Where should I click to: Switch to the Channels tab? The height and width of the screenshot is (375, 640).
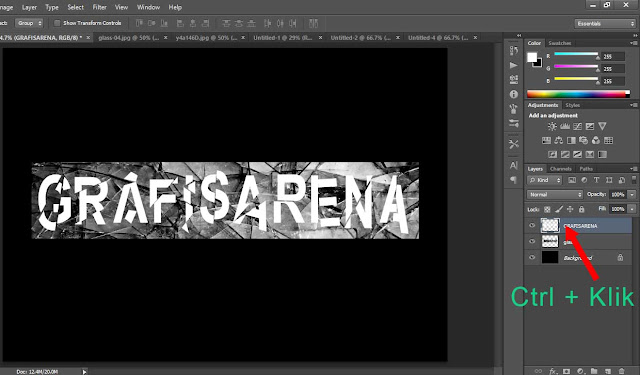[x=560, y=169]
